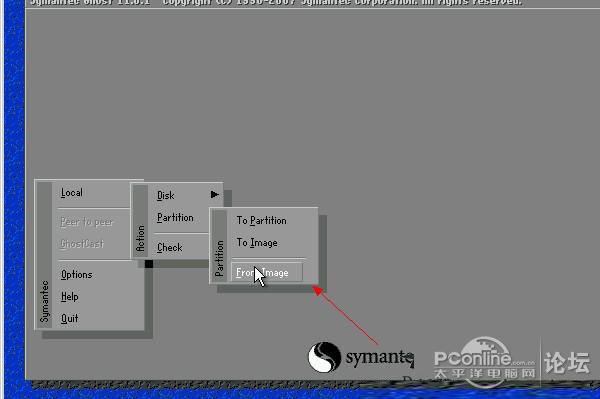Choose To Image menu entry
Screen dimensions: 600x399
point(257,243)
